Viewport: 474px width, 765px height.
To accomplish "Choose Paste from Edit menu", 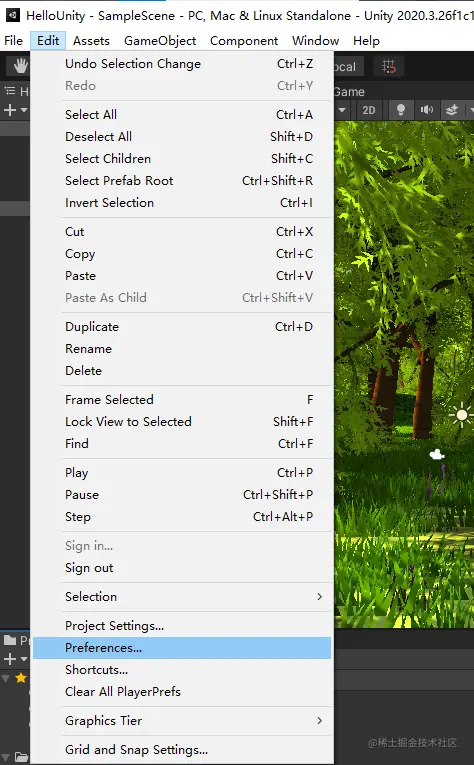I will pos(182,275).
